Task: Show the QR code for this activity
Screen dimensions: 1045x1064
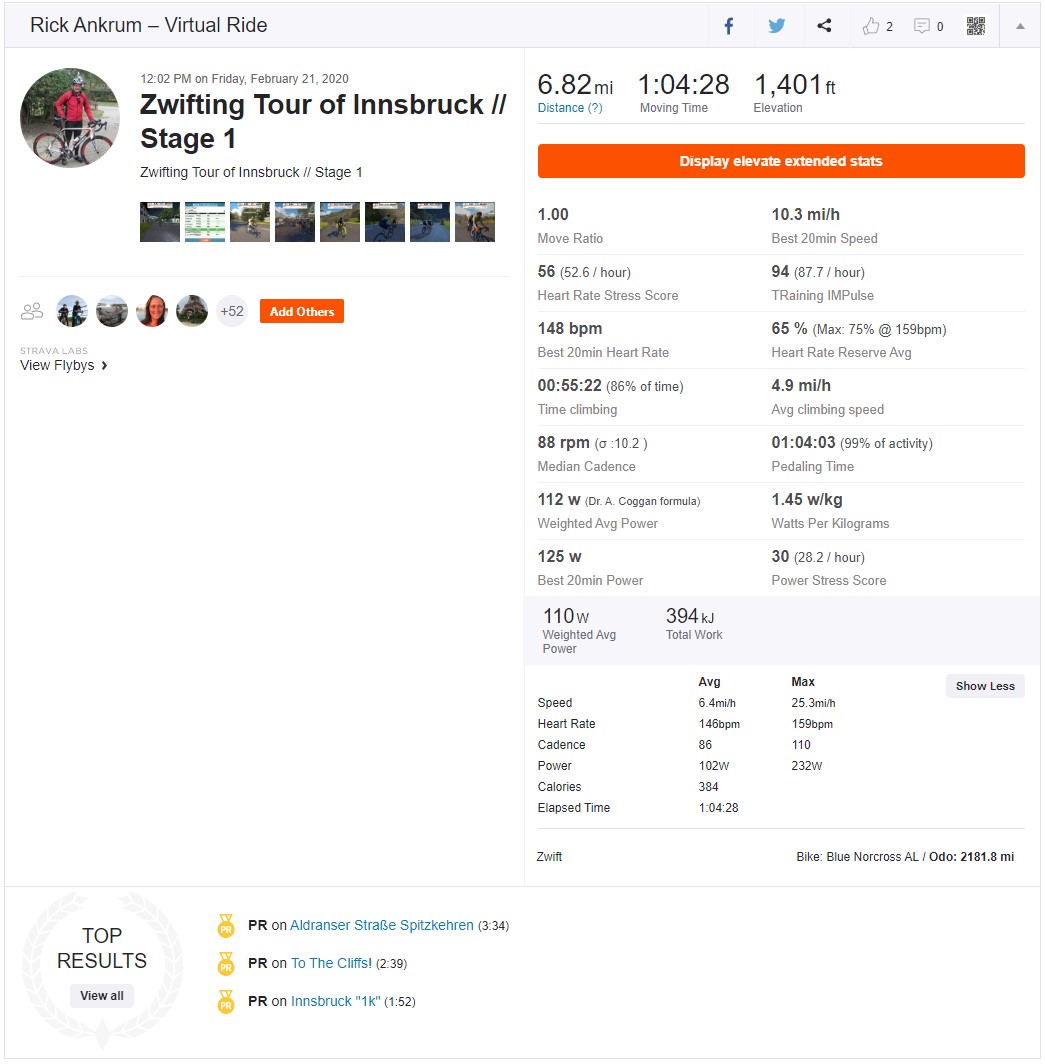Action: coord(975,26)
